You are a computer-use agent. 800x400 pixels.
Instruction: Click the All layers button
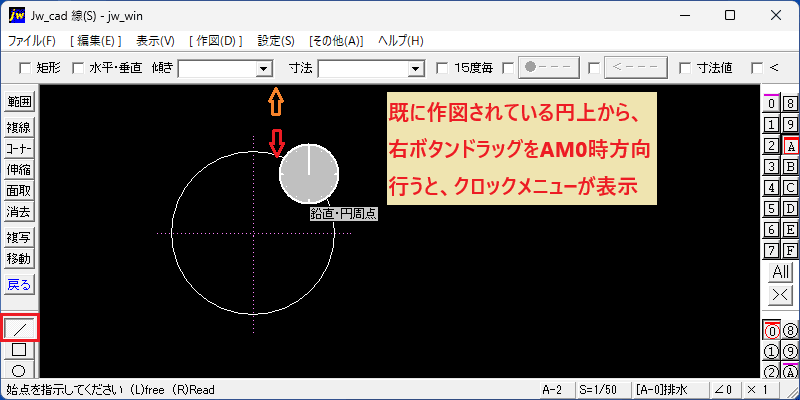[781, 272]
